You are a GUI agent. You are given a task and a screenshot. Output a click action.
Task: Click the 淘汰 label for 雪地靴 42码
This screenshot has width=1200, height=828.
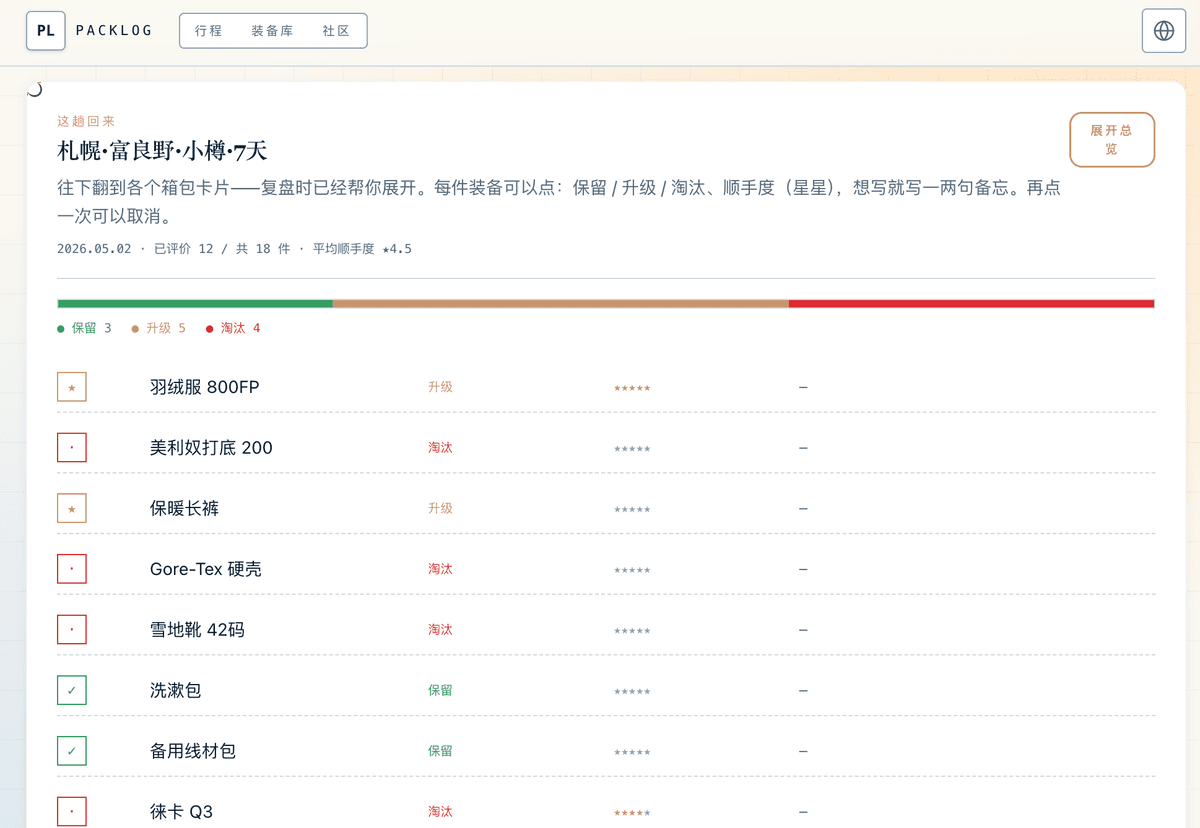(x=440, y=629)
